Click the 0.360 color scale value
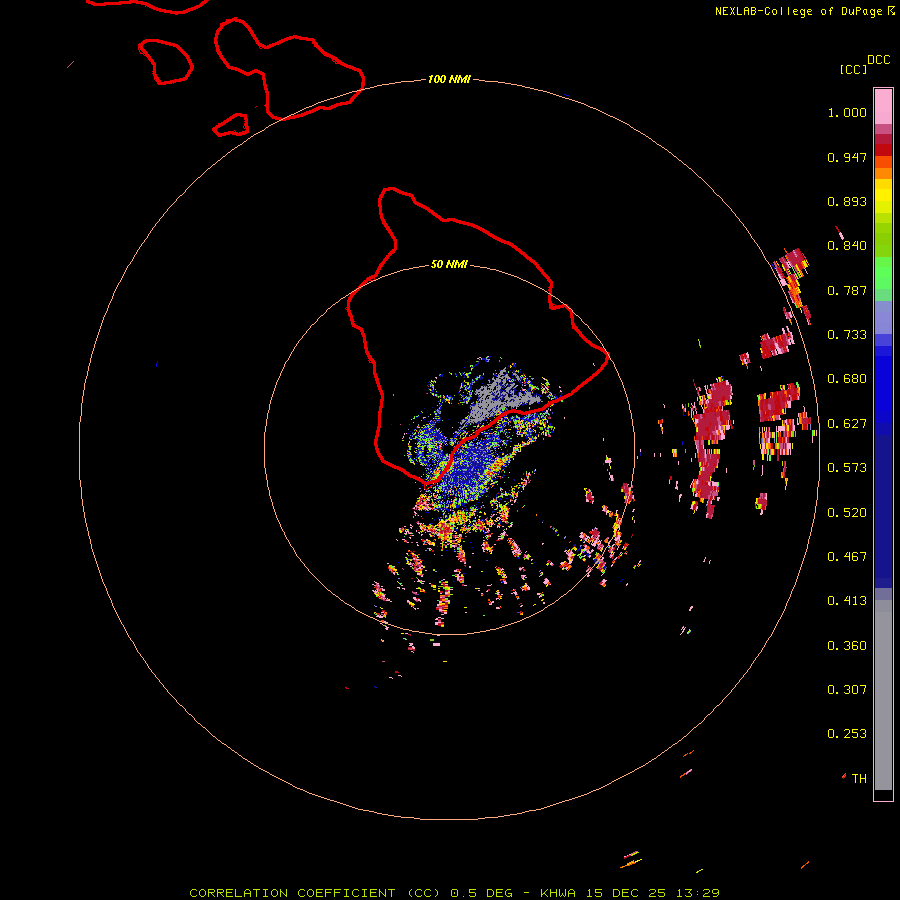 pyautogui.click(x=847, y=646)
